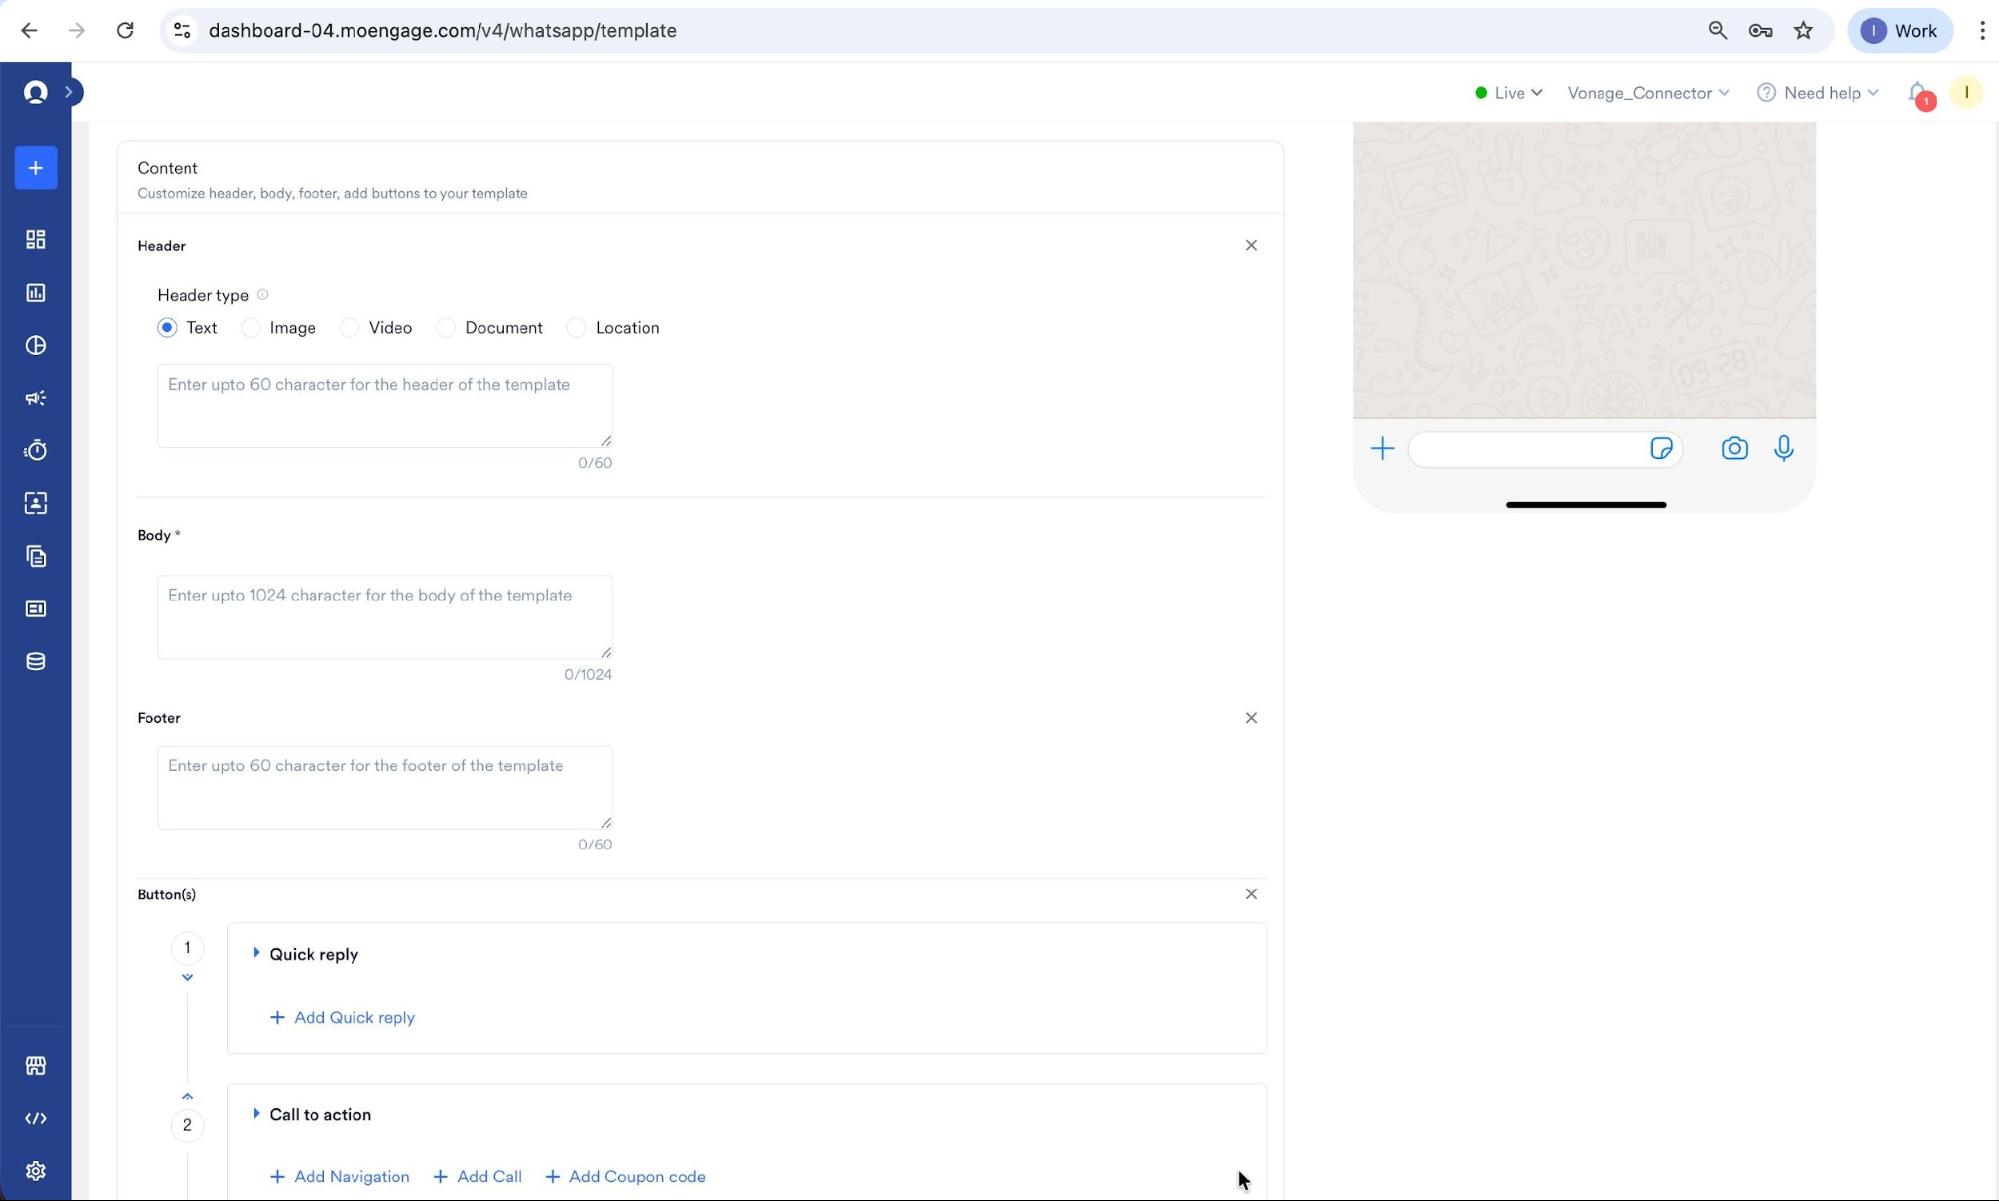
Task: Open the notifications bell icon
Action: 1918,93
